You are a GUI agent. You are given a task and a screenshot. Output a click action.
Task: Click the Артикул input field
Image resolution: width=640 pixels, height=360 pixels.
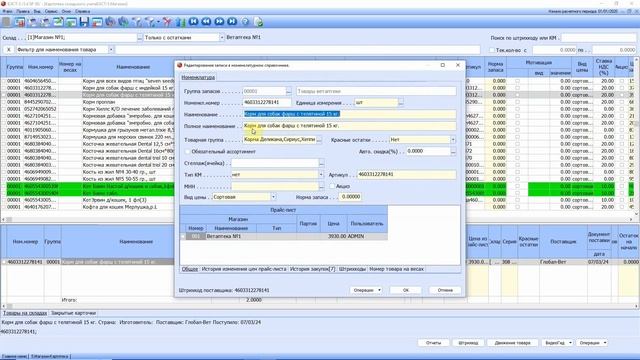click(x=407, y=175)
